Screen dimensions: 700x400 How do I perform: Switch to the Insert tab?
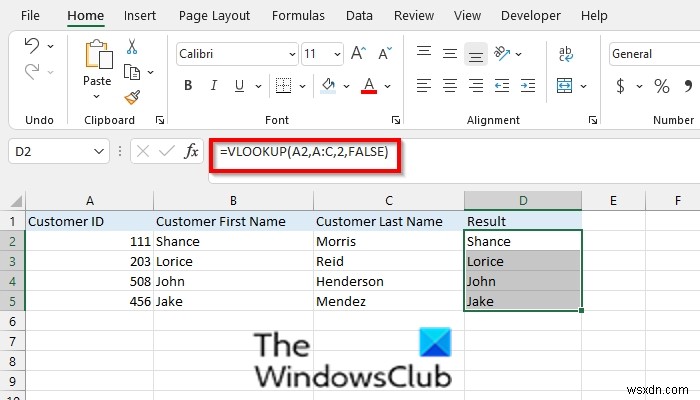coord(140,16)
